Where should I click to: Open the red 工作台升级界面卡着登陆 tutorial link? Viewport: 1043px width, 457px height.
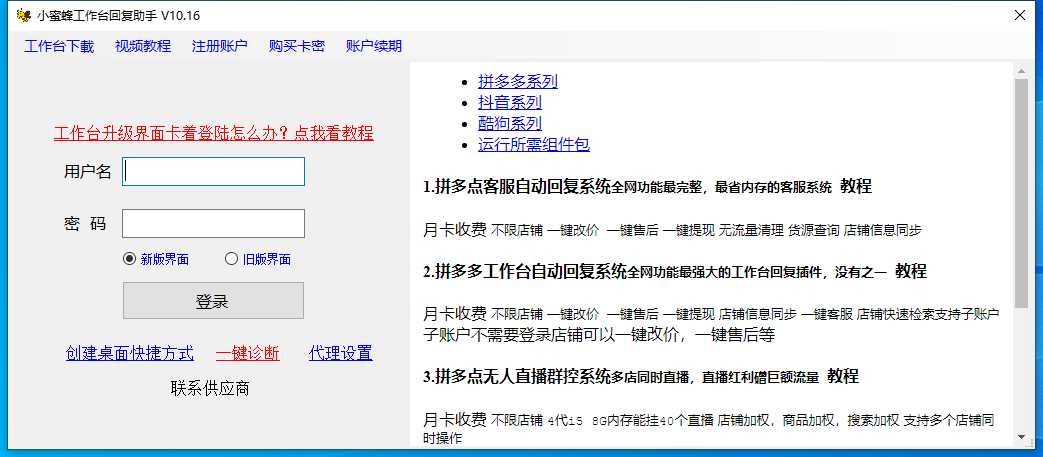[x=213, y=133]
